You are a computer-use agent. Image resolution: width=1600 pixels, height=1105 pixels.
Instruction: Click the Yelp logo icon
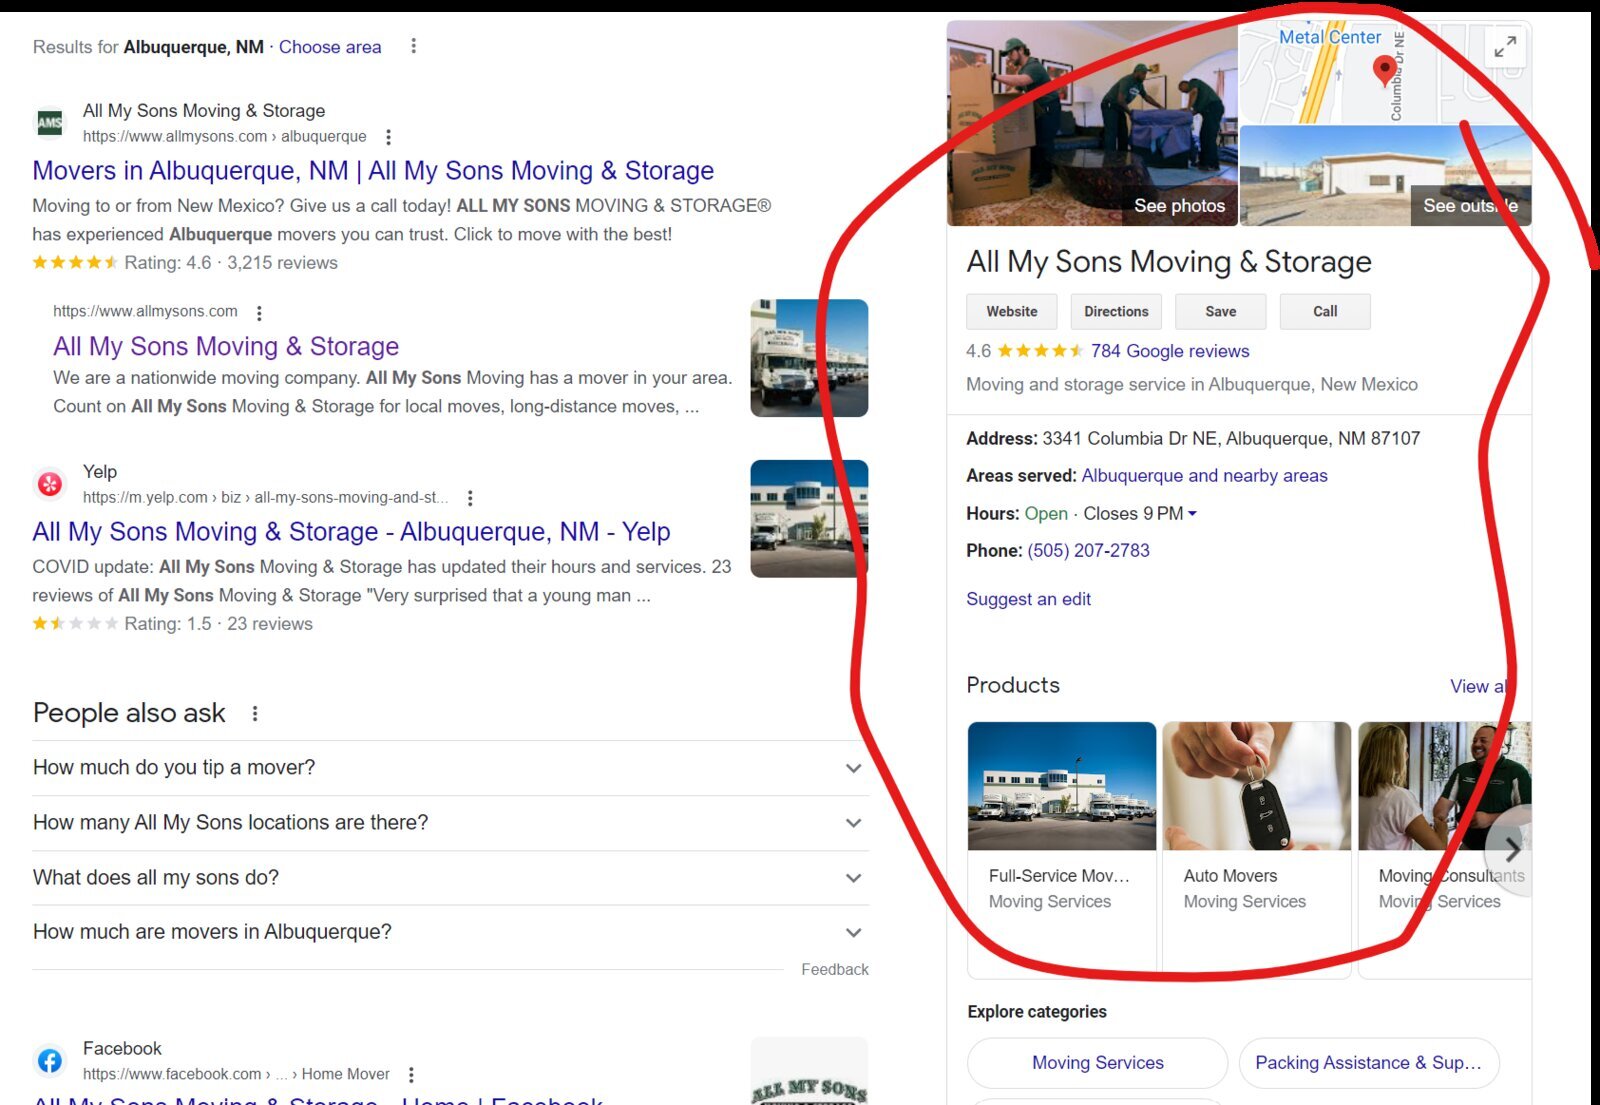tap(50, 484)
